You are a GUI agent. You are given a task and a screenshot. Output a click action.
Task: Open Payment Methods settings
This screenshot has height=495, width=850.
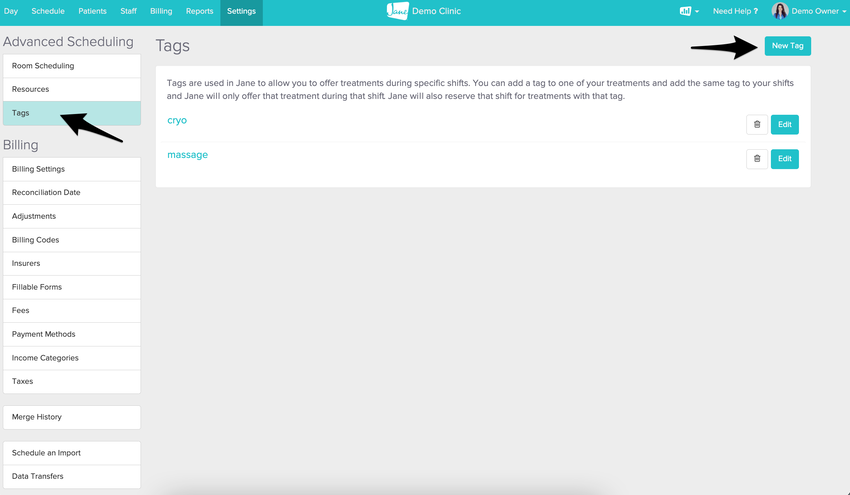[x=71, y=334]
